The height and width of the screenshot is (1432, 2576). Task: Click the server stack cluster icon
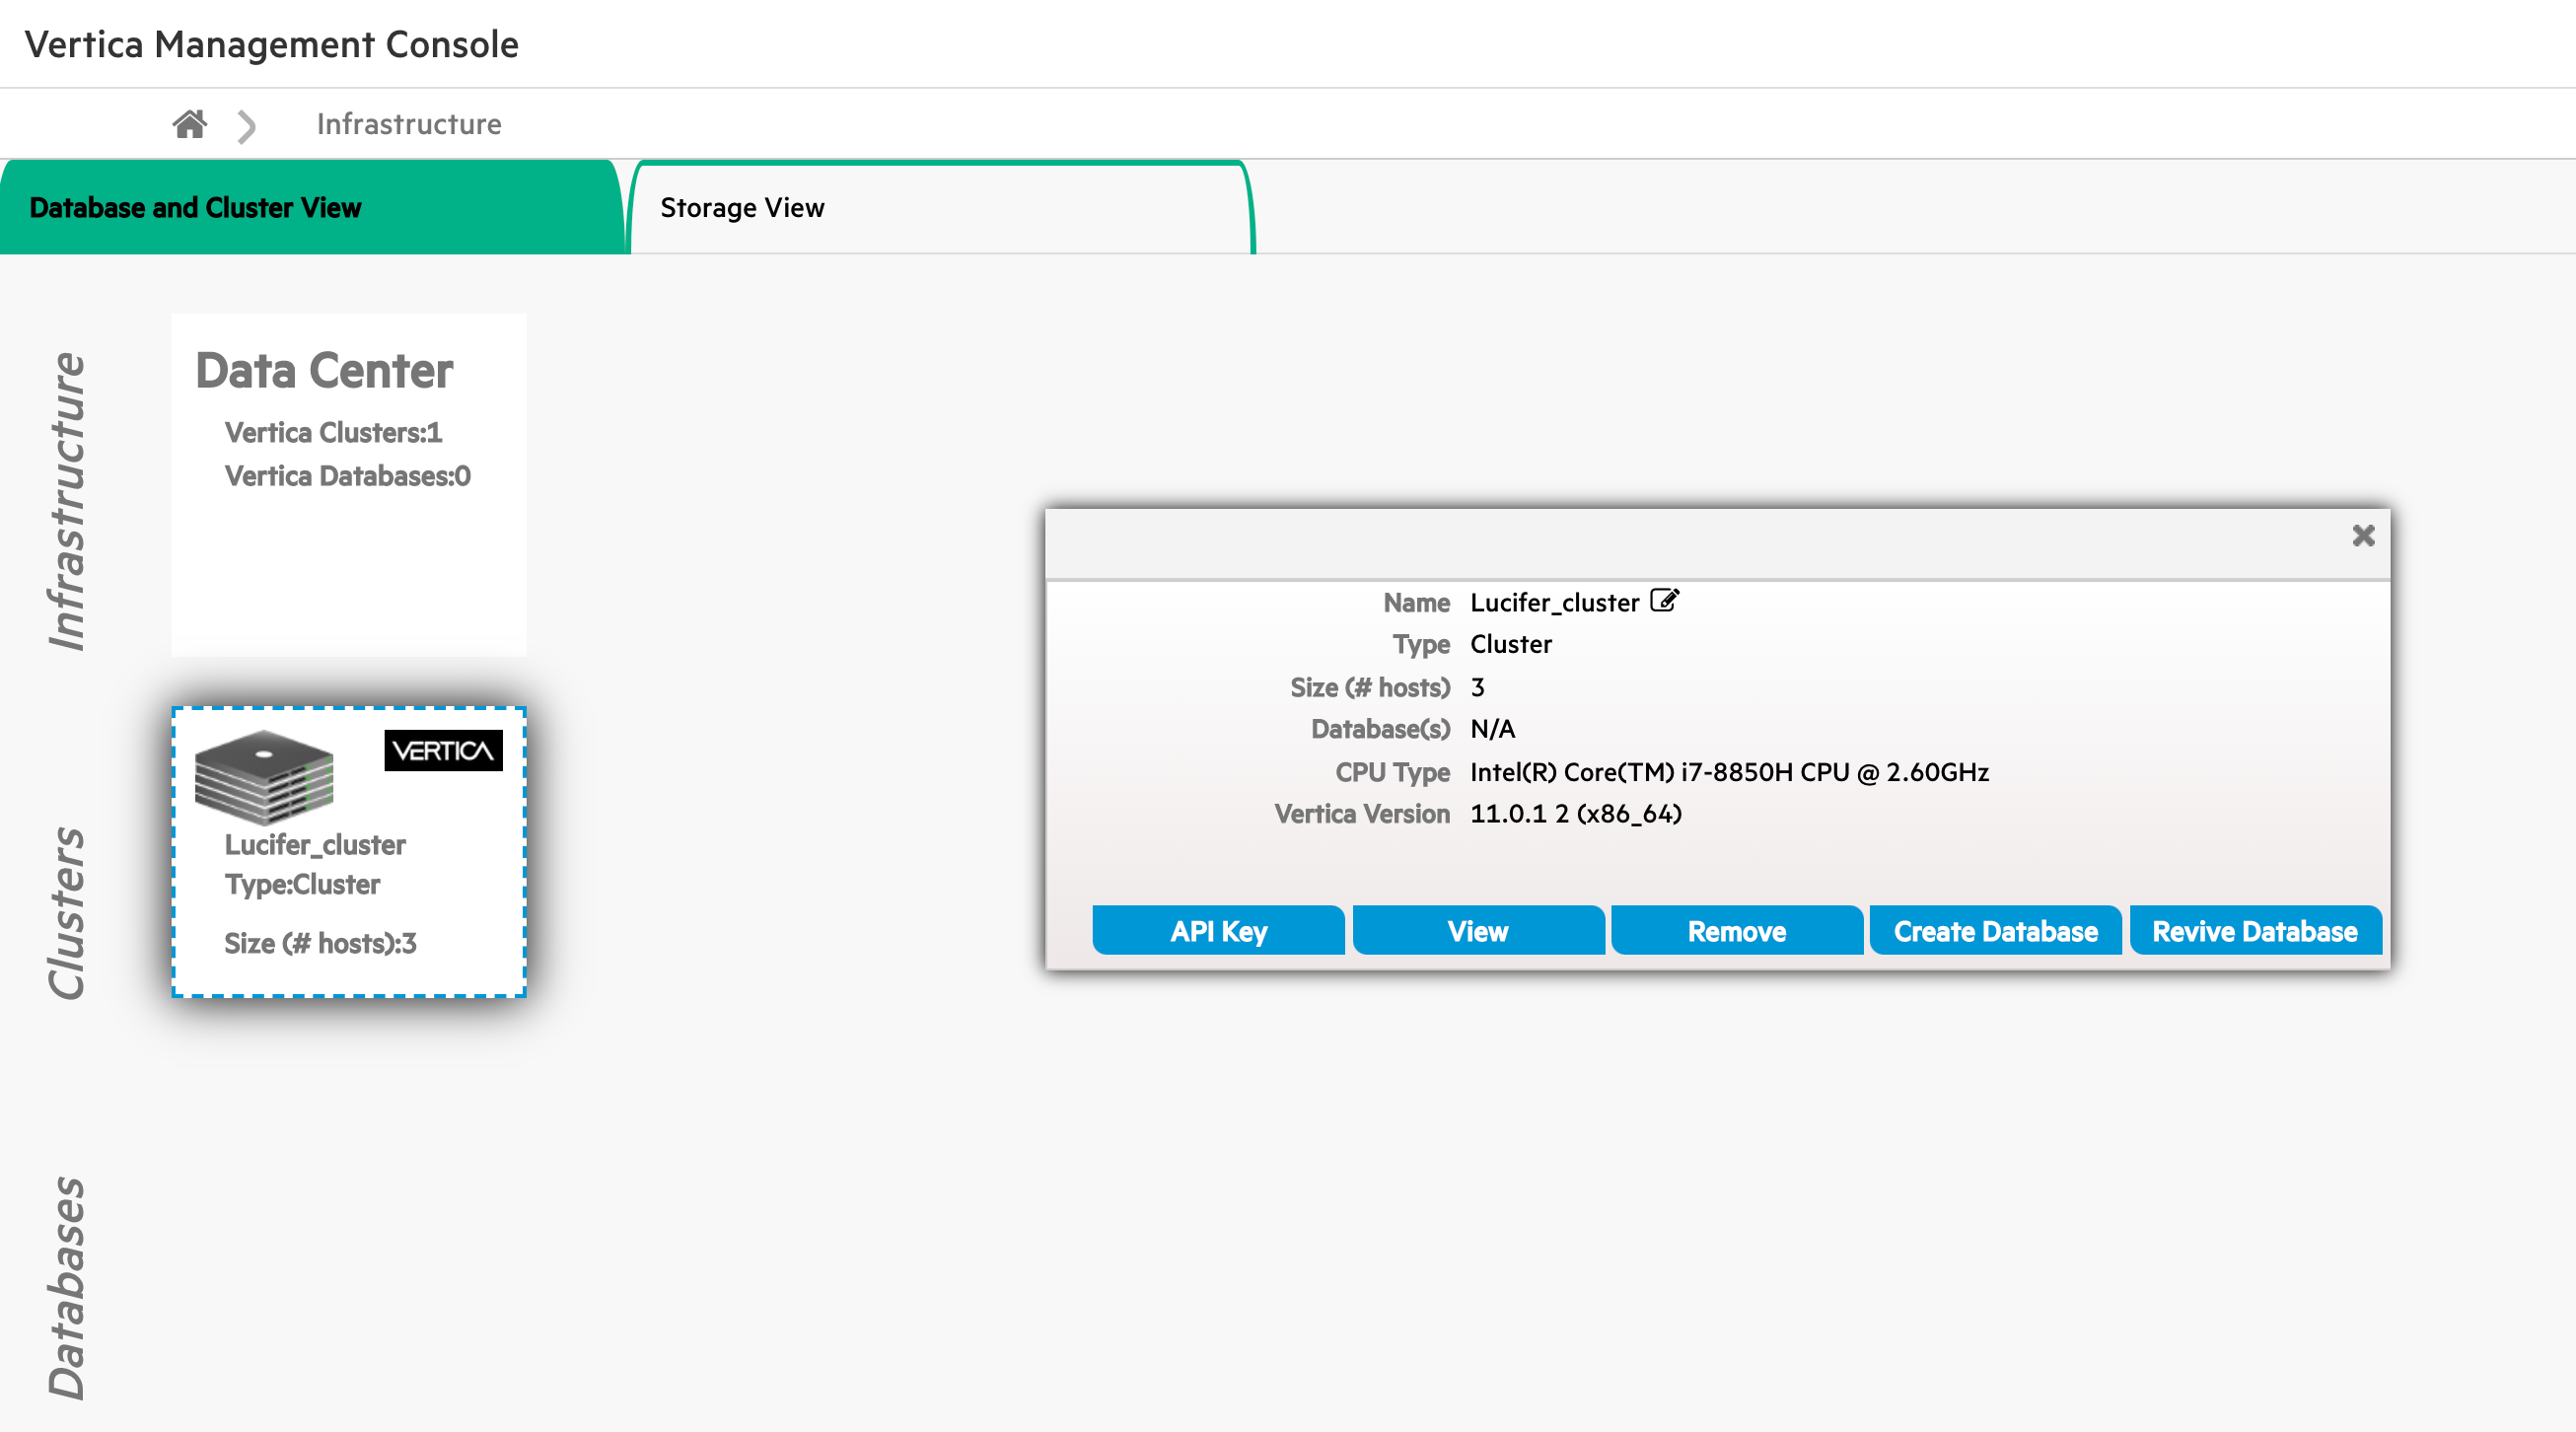tap(263, 776)
